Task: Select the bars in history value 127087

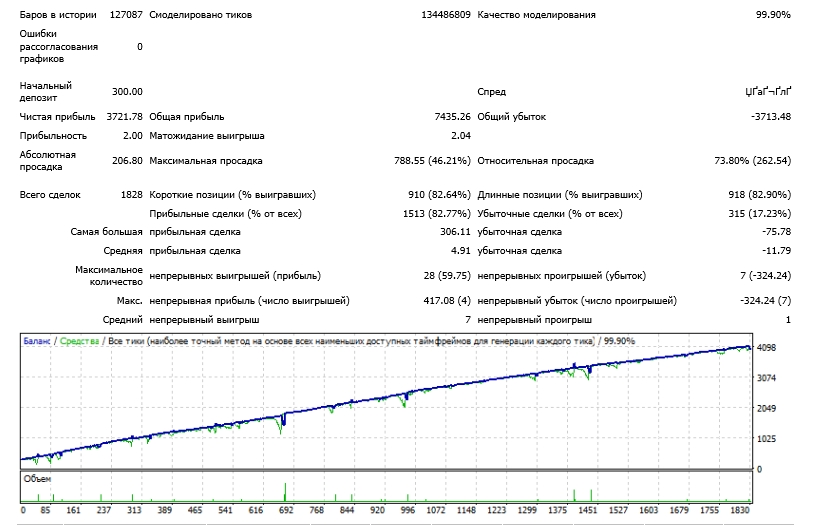Action: (126, 15)
